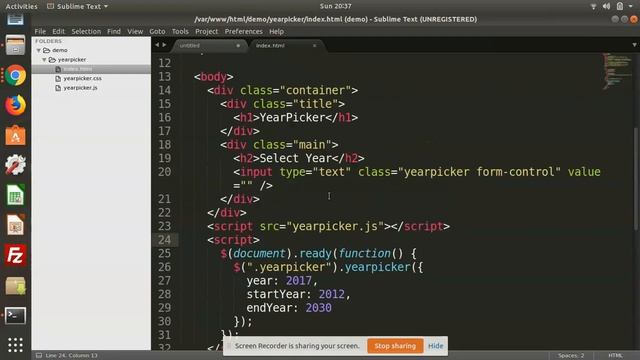Click file icon beside yearpicker.js
Image resolution: width=640 pixels, height=360 pixels.
pyautogui.click(x=58, y=88)
